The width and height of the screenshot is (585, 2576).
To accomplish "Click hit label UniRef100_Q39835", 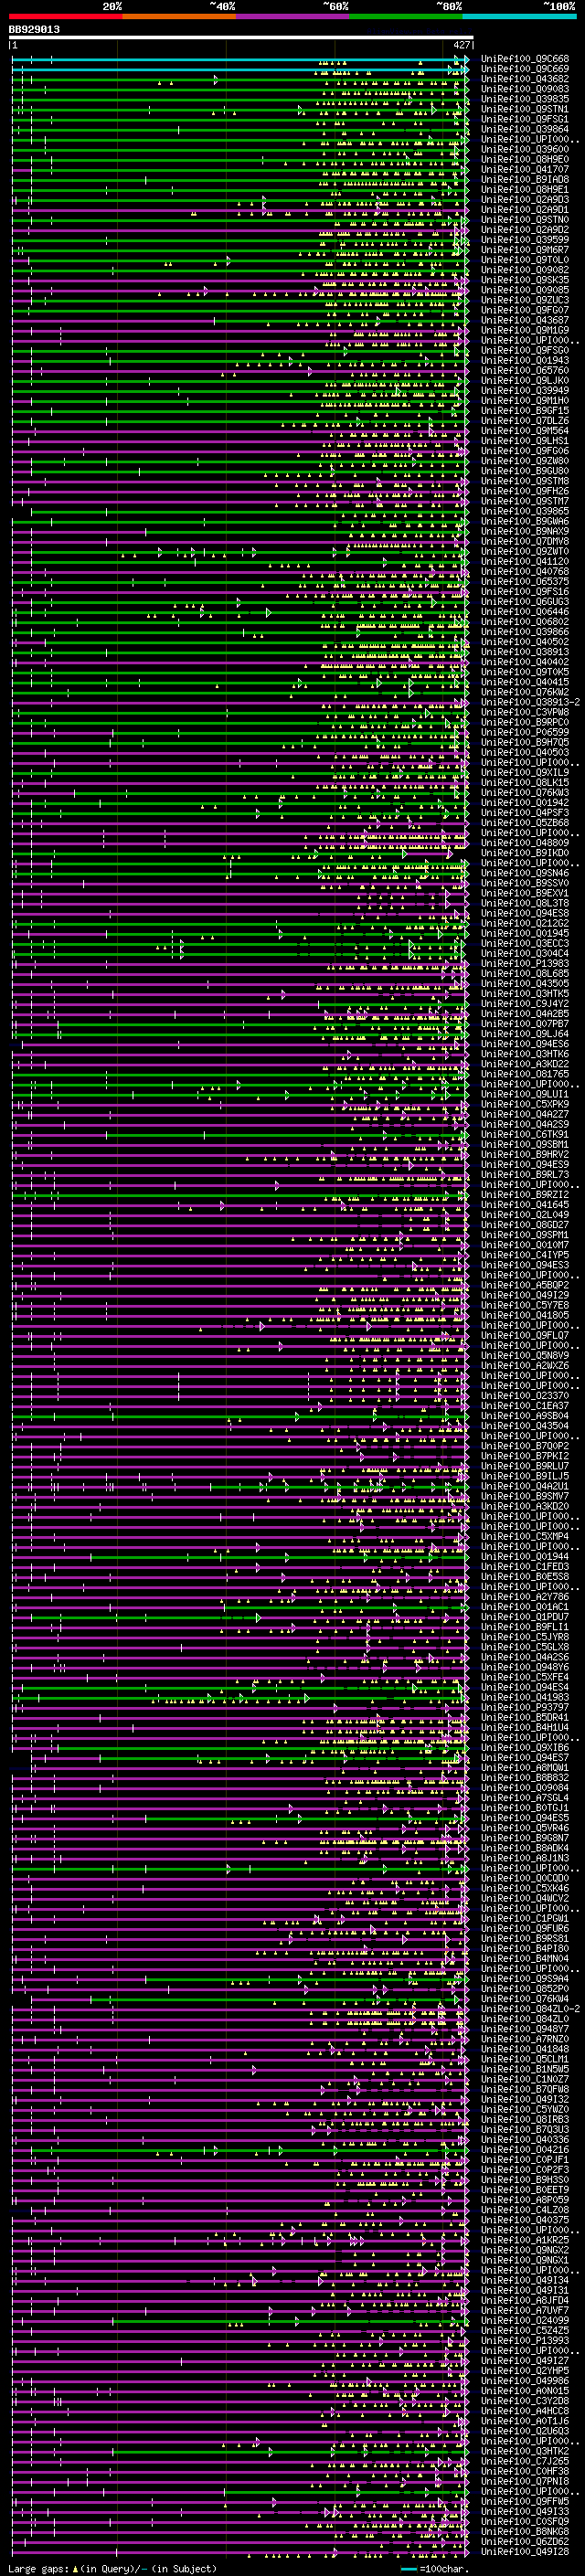I will pyautogui.click(x=525, y=99).
